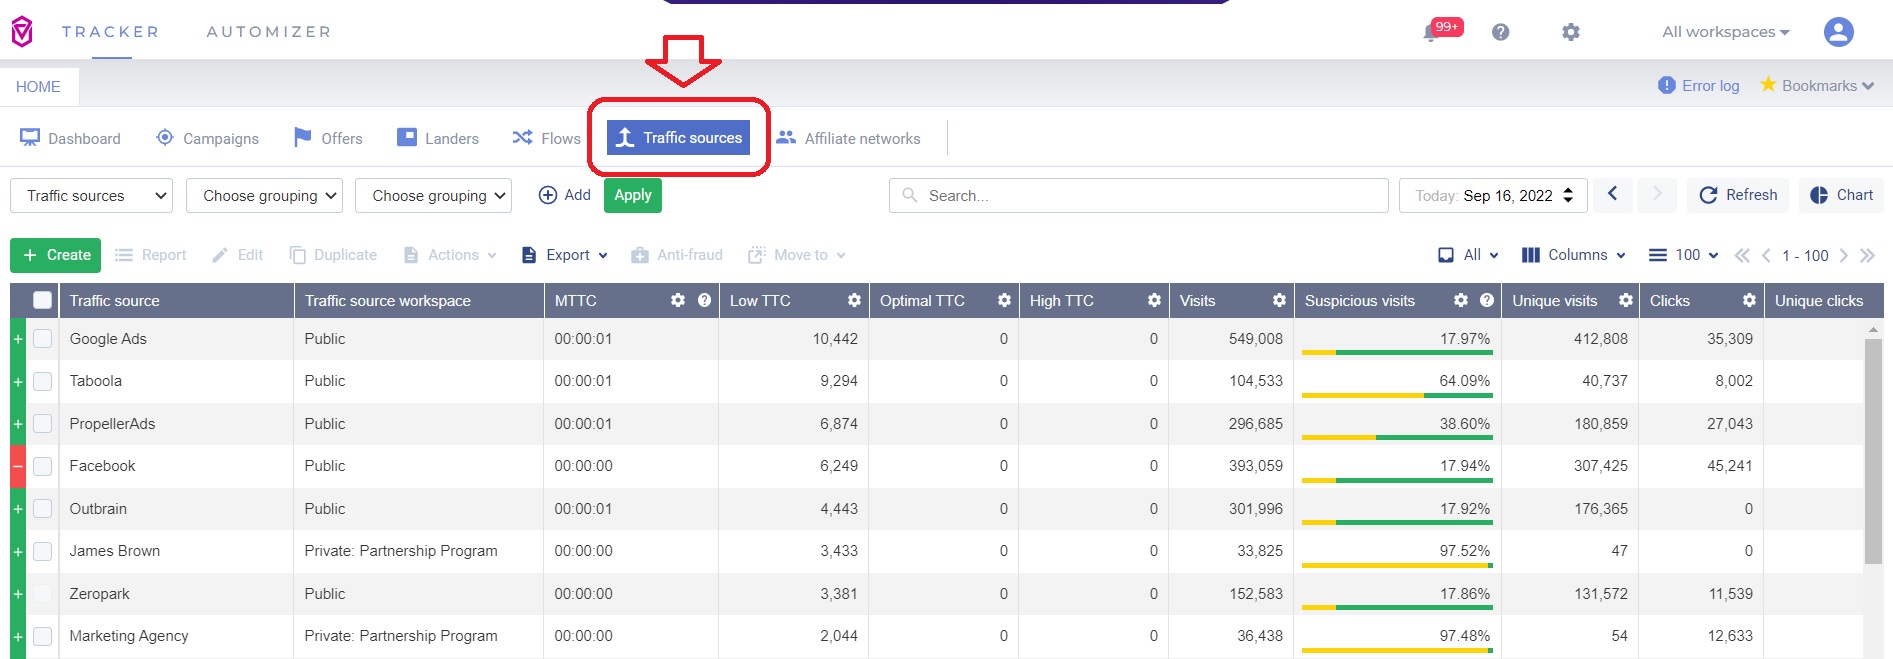Switch to the Landers tab

coord(437,138)
